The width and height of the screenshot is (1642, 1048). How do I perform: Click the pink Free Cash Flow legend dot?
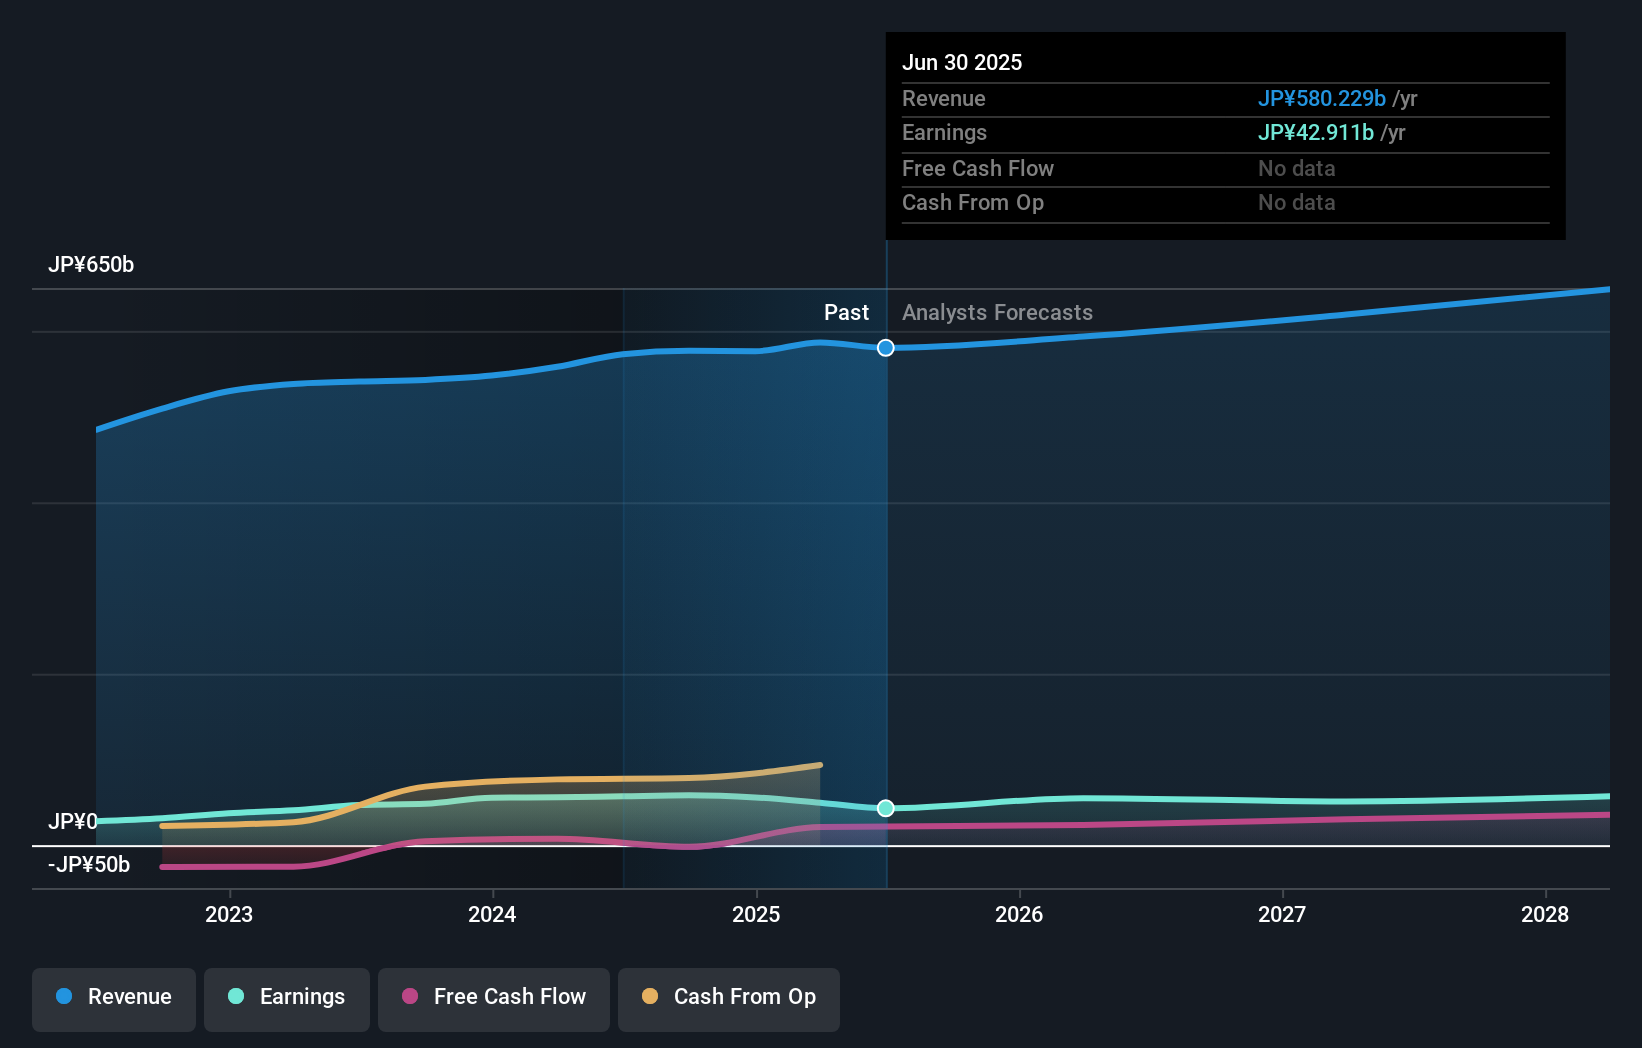[x=410, y=996]
